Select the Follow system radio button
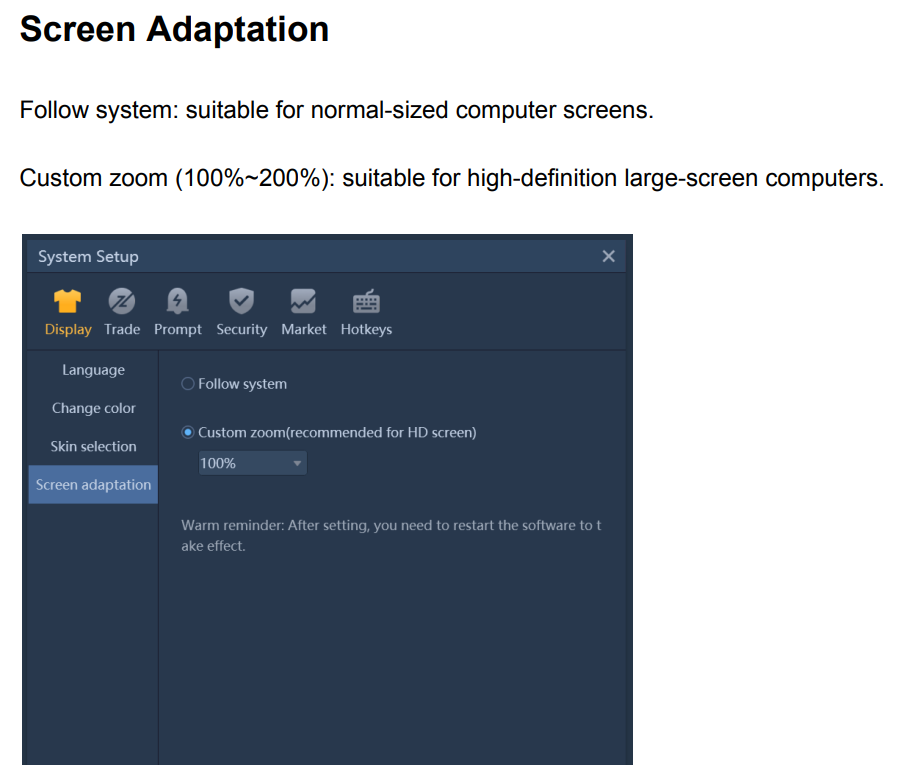The image size is (899, 765). click(x=187, y=384)
